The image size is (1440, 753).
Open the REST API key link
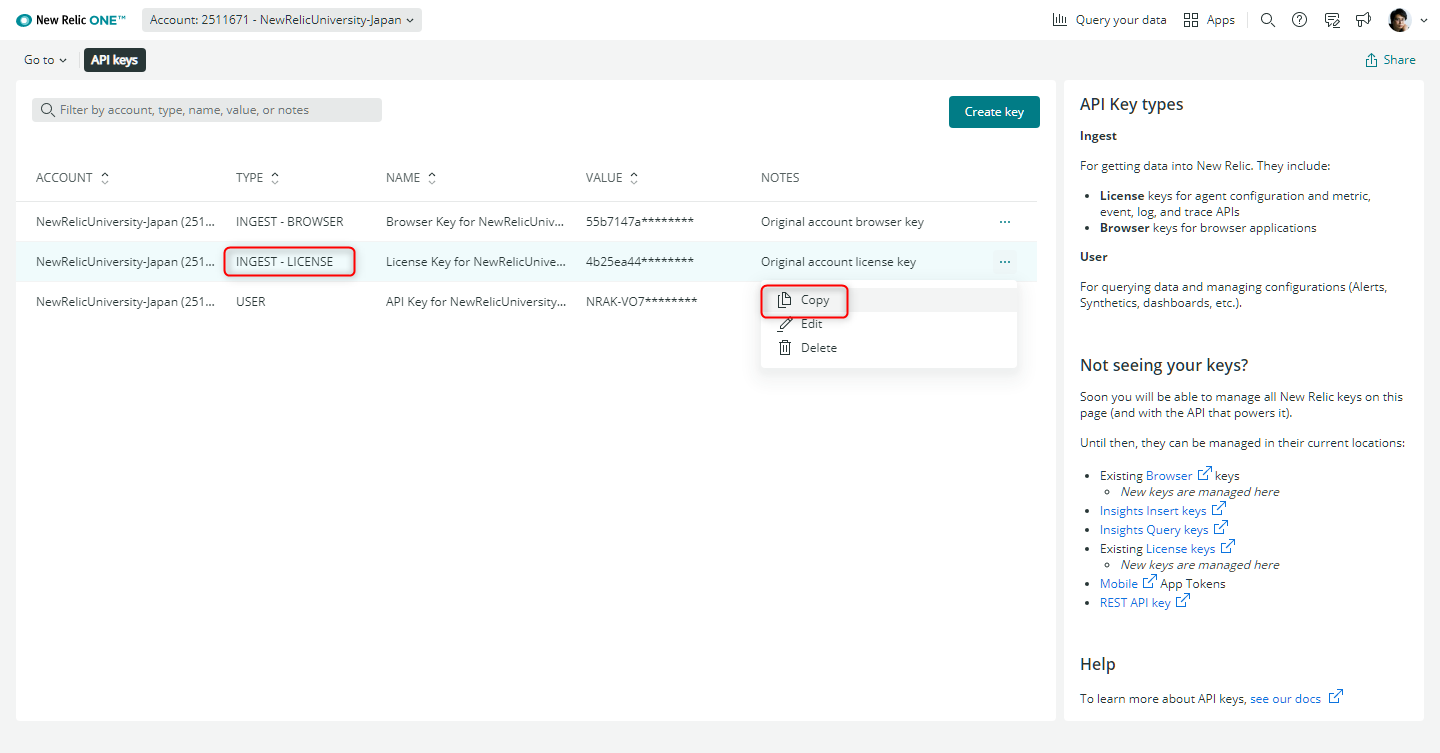pos(1145,602)
